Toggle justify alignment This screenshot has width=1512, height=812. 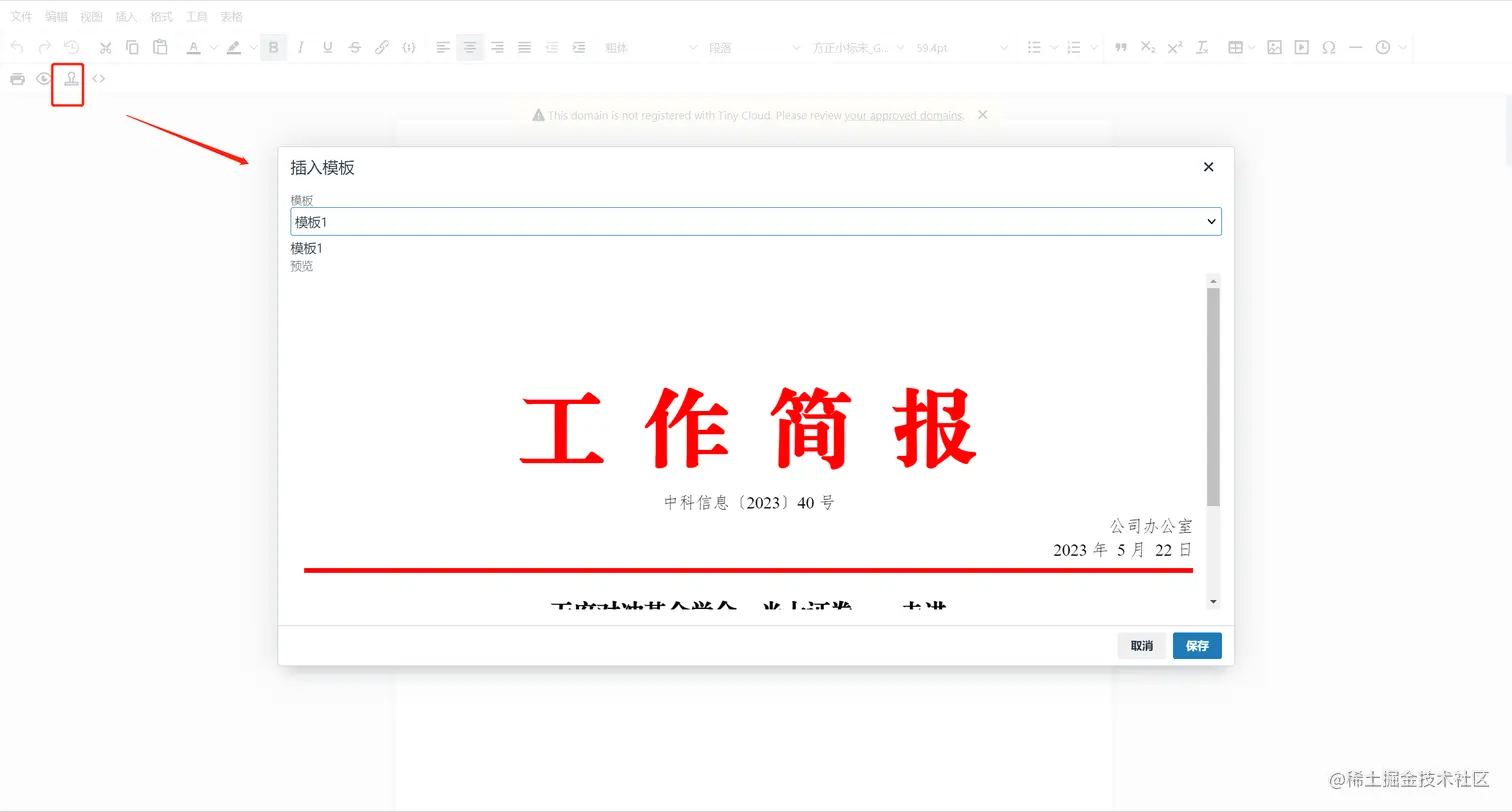coord(524,47)
